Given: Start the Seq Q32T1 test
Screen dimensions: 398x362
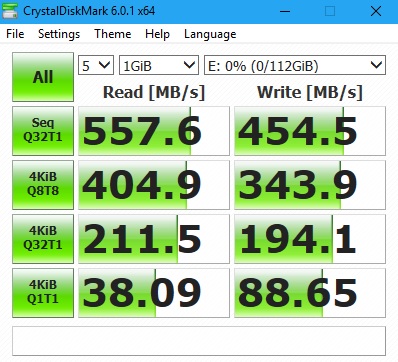Looking at the screenshot, I should (43, 131).
